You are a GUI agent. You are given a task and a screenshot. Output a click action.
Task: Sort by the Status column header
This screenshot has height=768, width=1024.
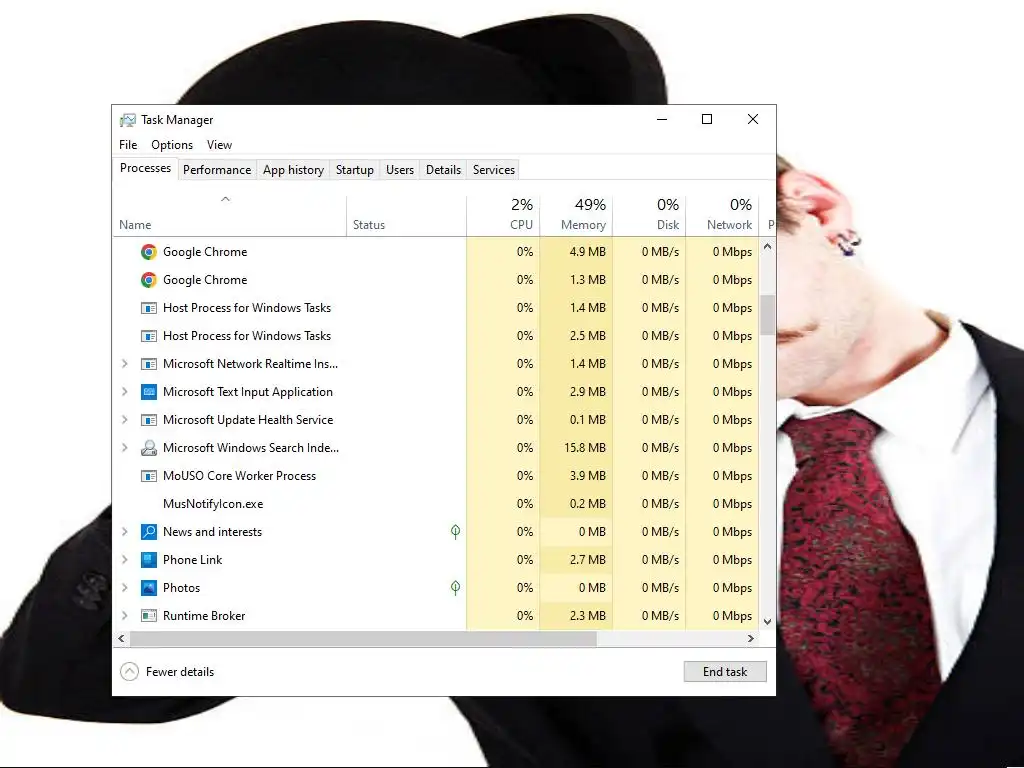(x=406, y=216)
